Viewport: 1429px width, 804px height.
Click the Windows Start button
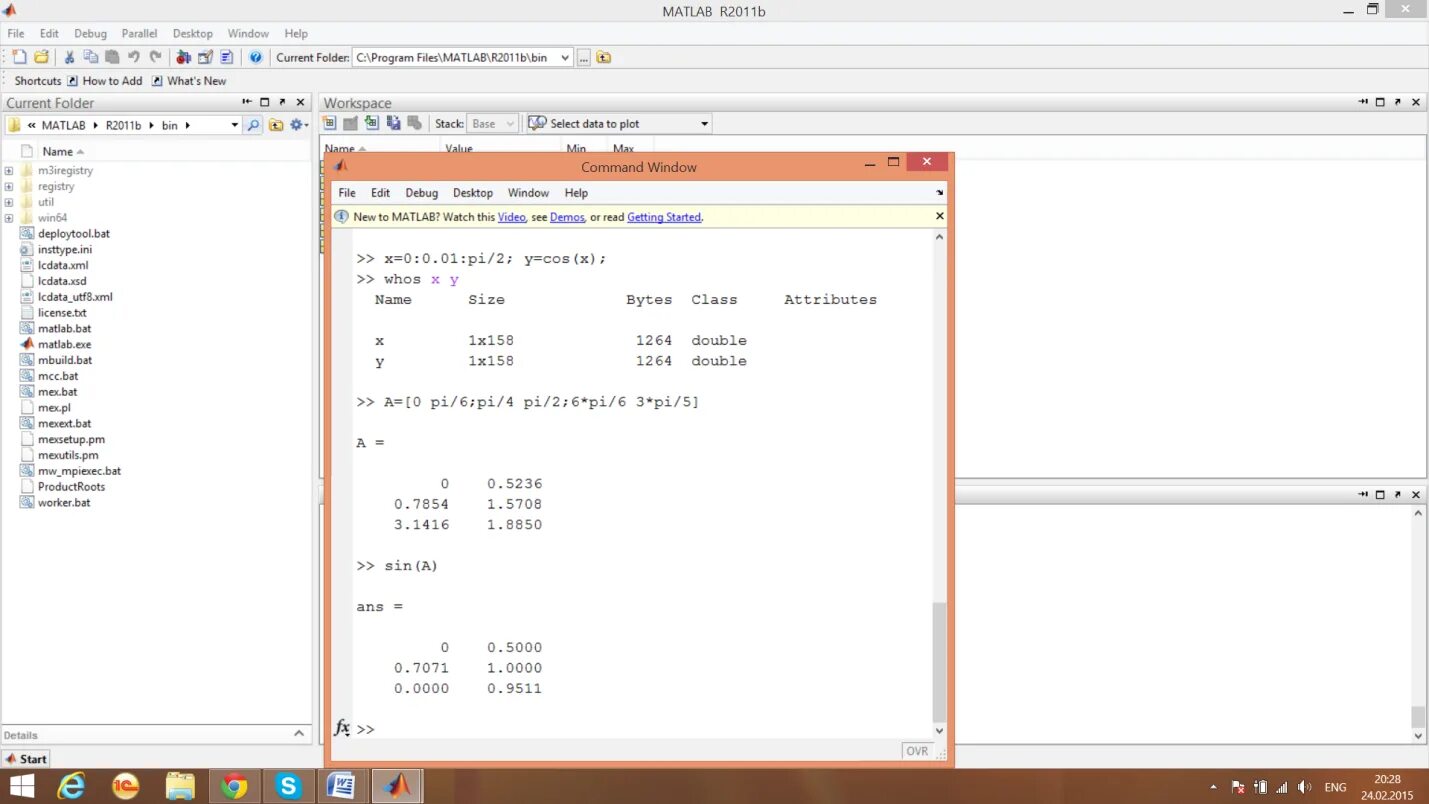[21, 787]
